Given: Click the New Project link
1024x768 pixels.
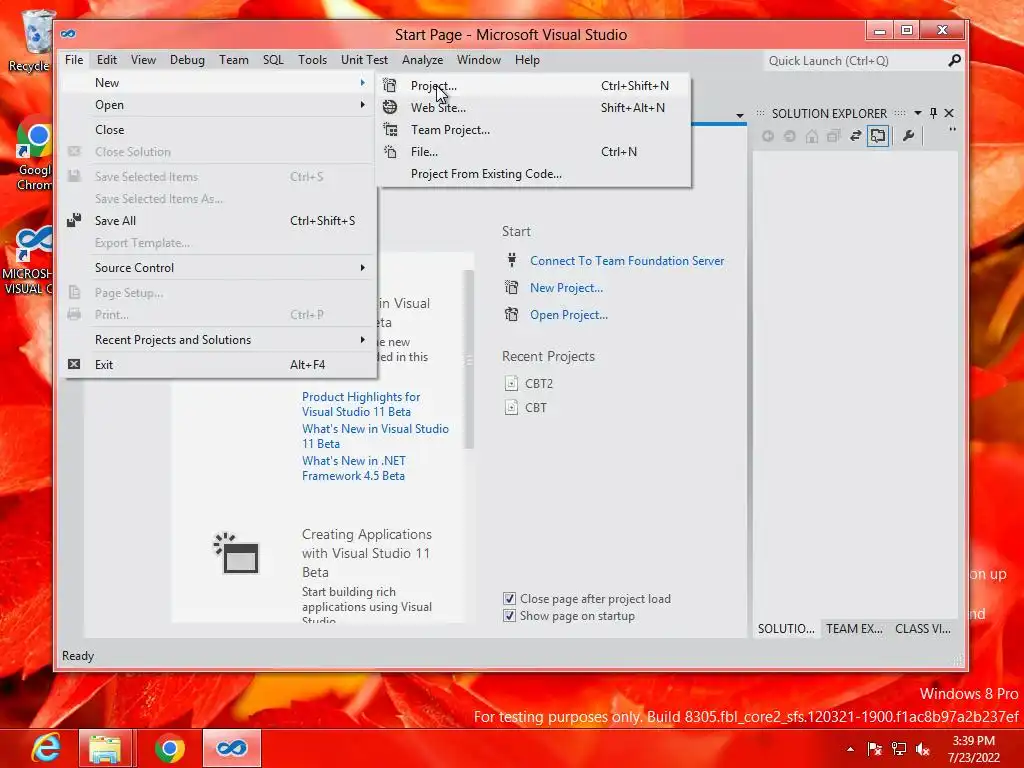Looking at the screenshot, I should [x=566, y=287].
